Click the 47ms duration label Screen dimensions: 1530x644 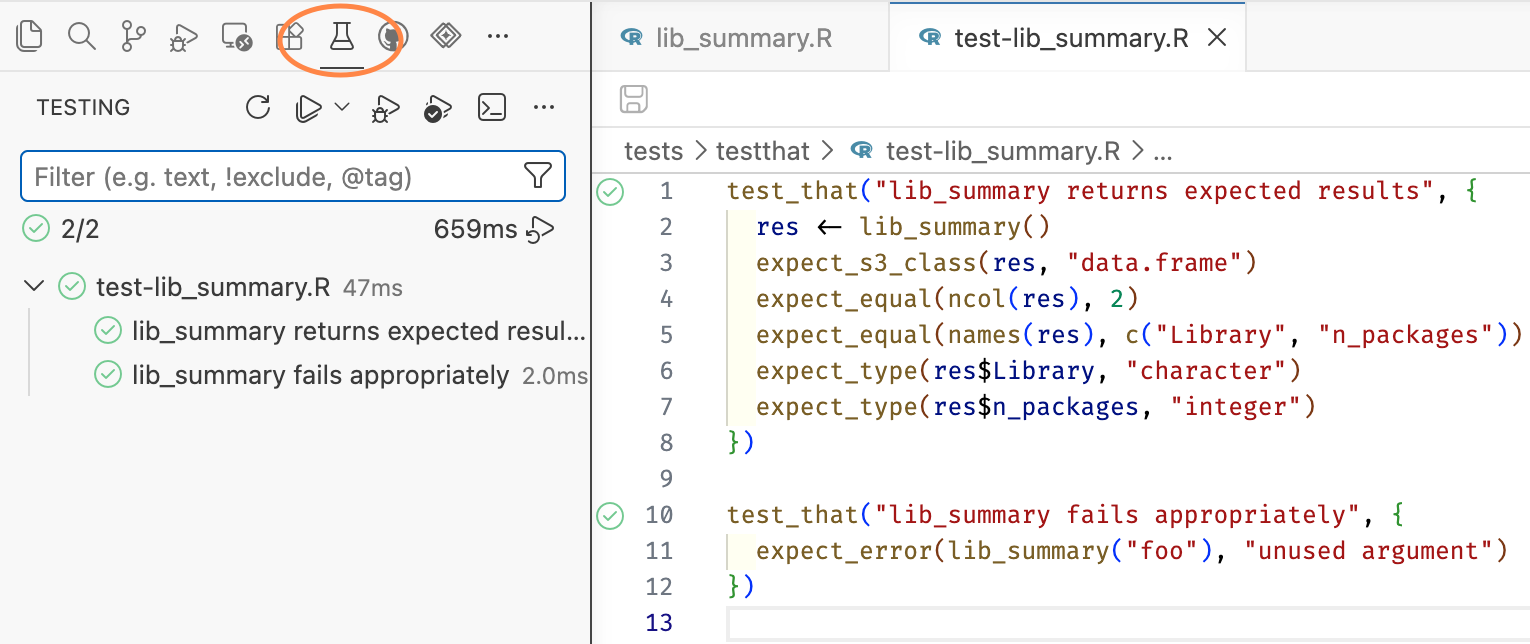(x=373, y=288)
